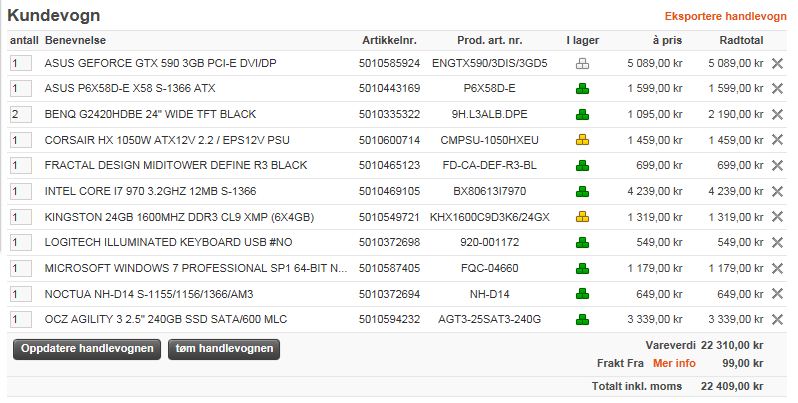798x403 pixels.
Task: Focus quantity field for OCZ AGILITY 3
Action: pyautogui.click(x=21, y=320)
